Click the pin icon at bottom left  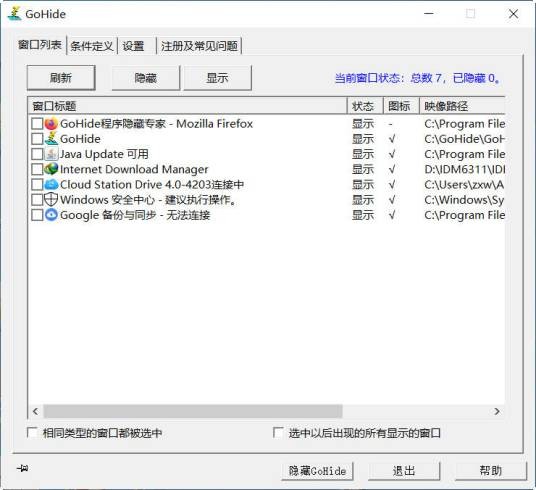click(x=23, y=468)
